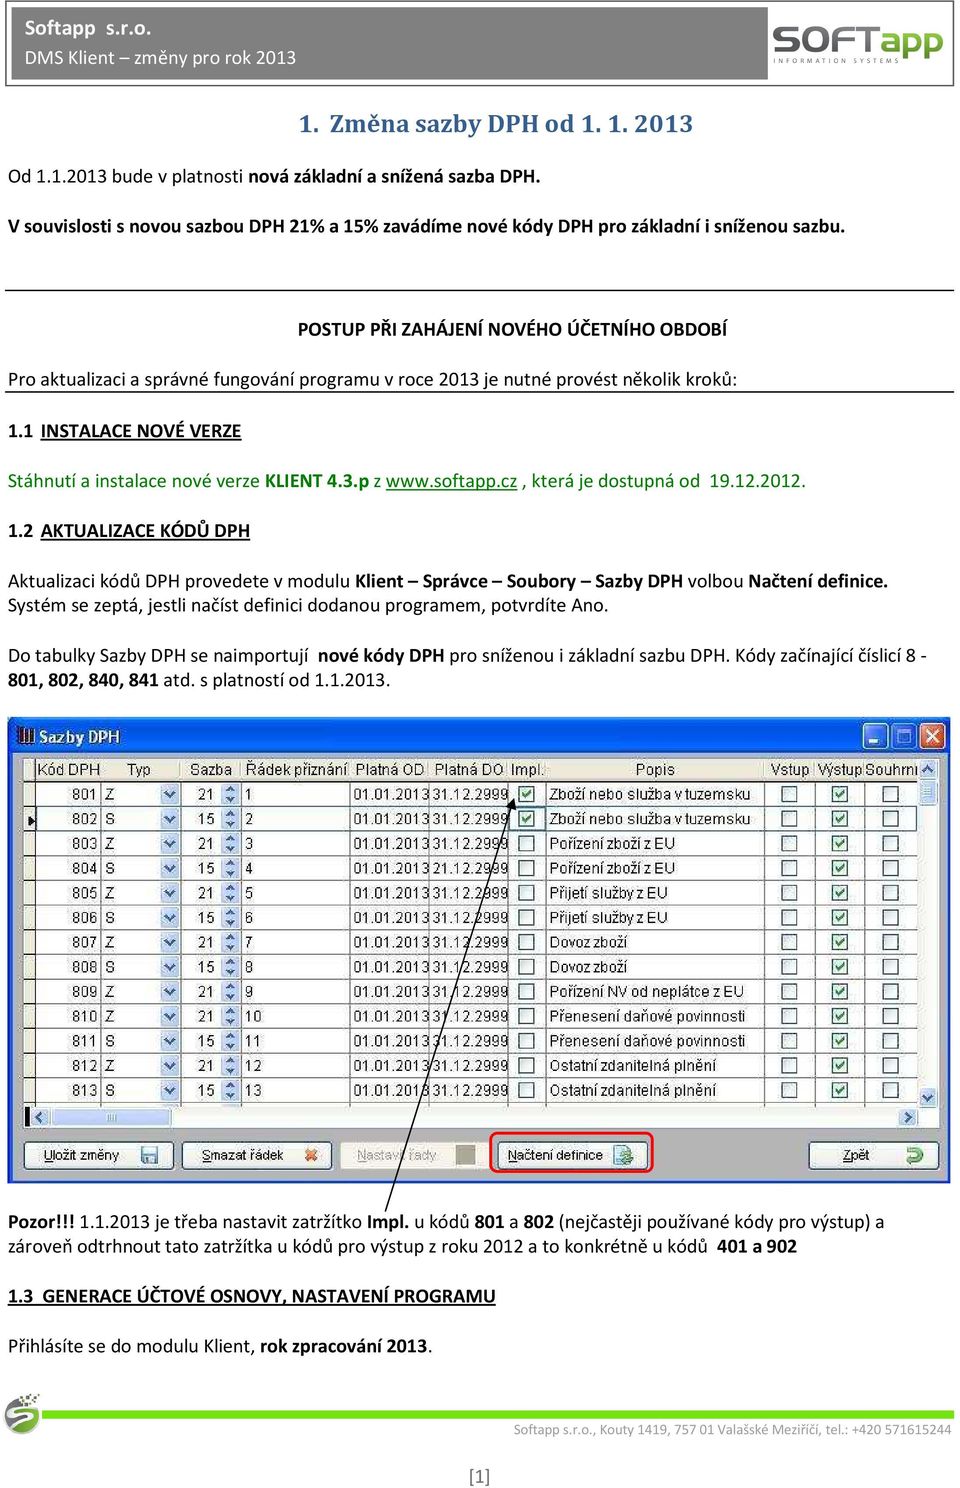This screenshot has height=1488, width=960.
Task: Expand the Typ dropdown for code 812
Action: click(170, 1065)
